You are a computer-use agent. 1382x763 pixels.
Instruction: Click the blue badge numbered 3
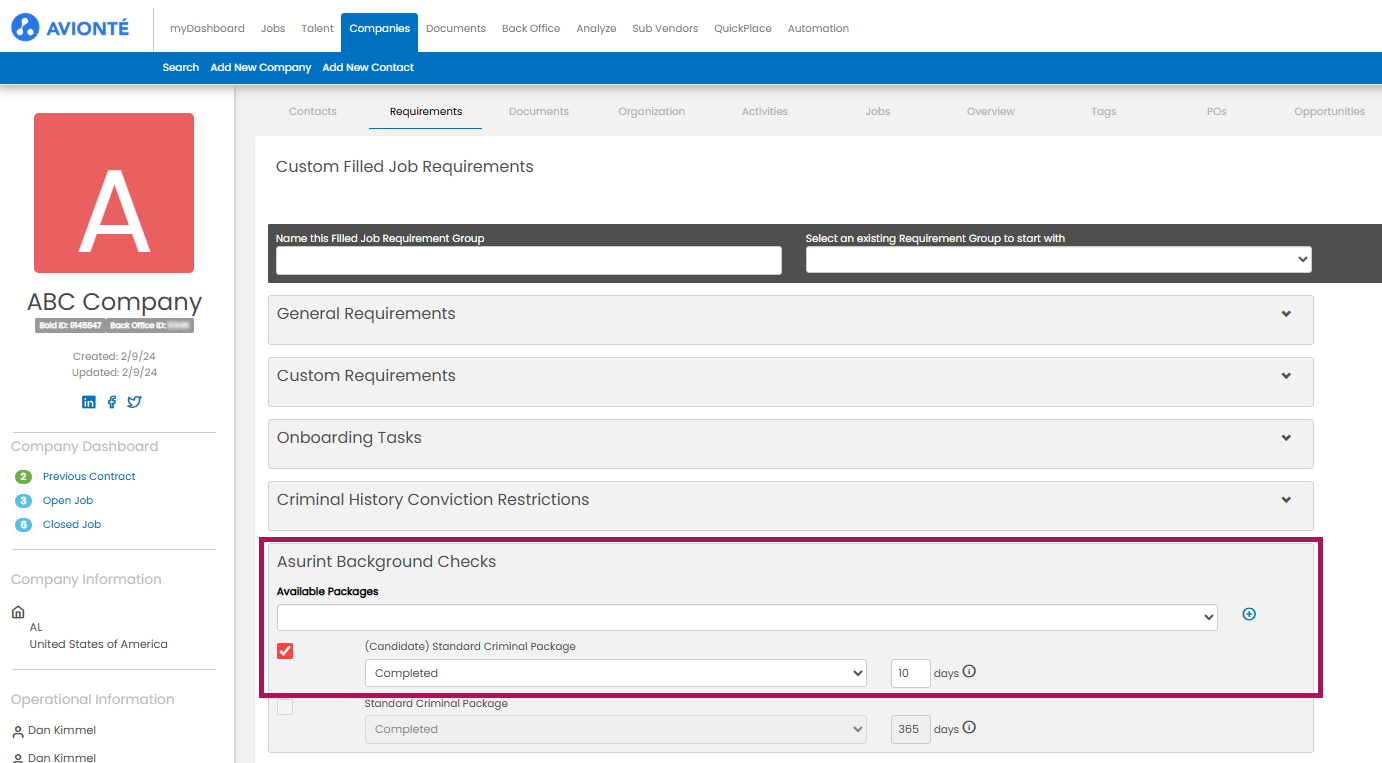pos(24,501)
